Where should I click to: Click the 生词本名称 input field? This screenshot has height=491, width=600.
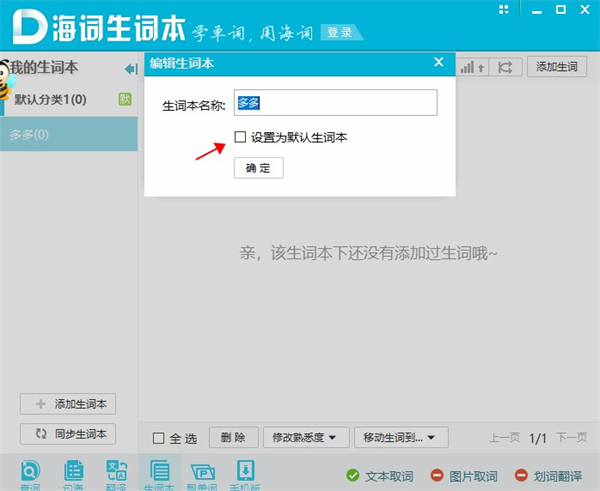coord(336,103)
